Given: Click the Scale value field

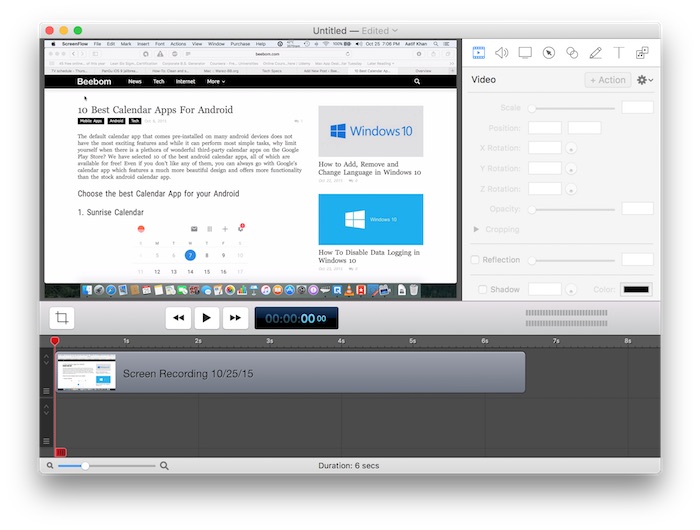Looking at the screenshot, I should (638, 108).
